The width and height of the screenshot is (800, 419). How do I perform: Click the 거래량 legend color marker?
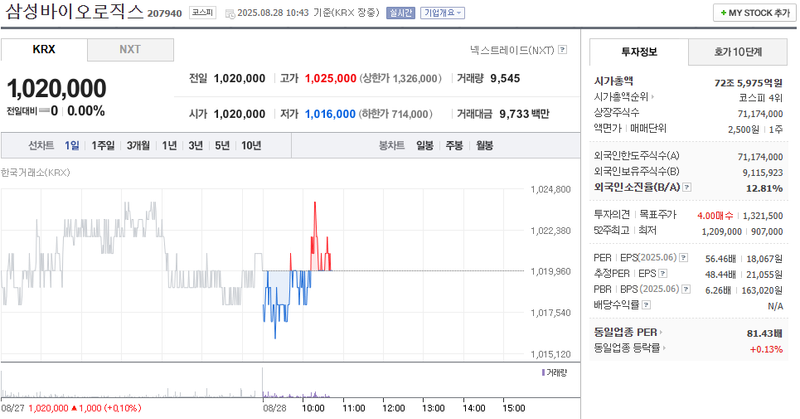543,373
